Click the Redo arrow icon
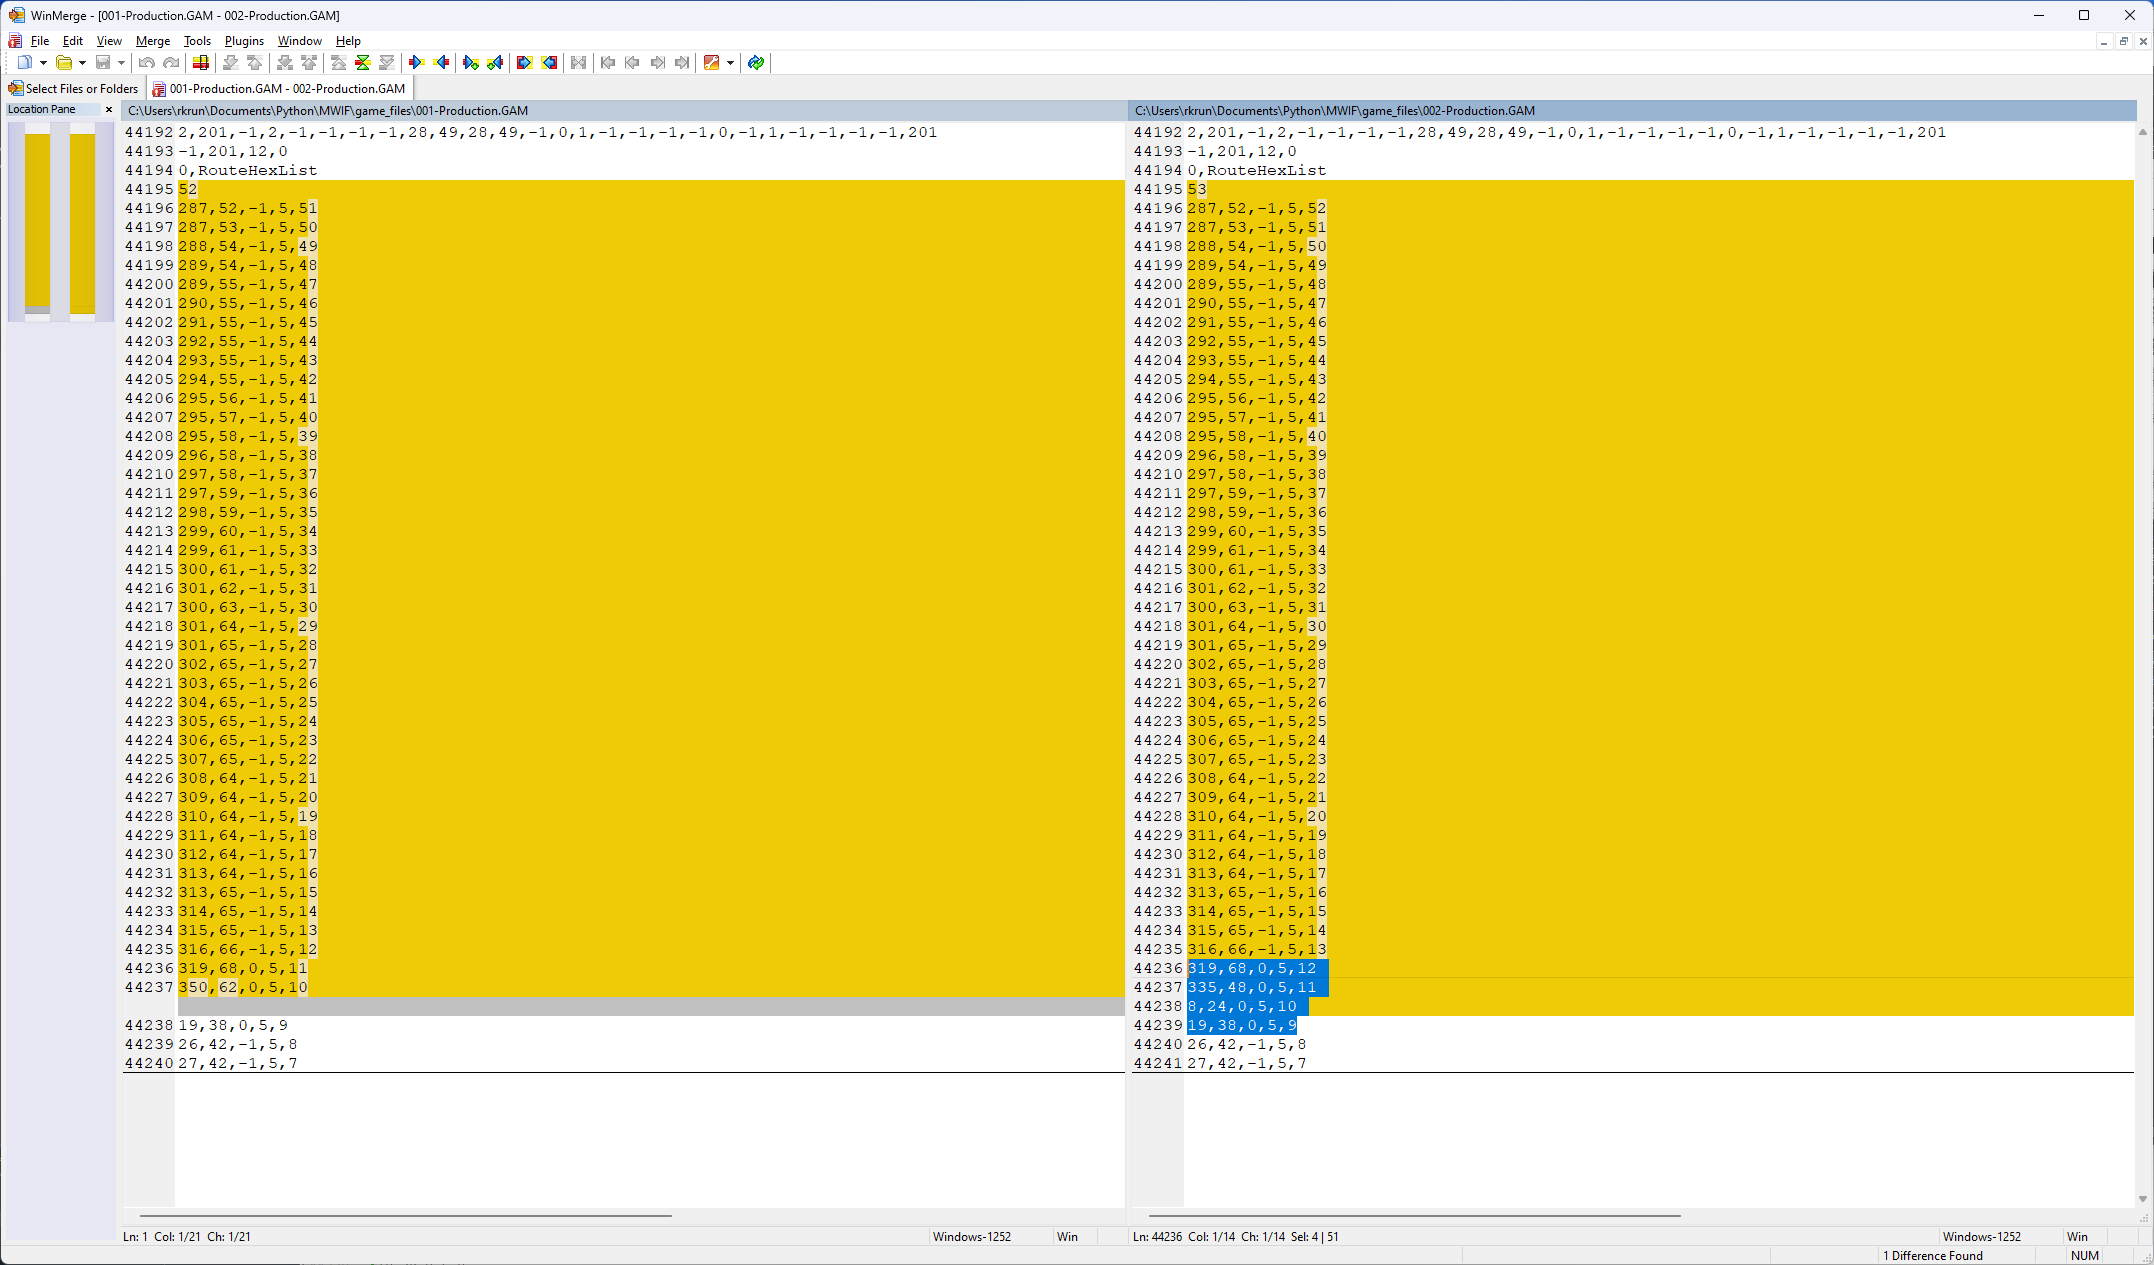This screenshot has height=1265, width=2154. point(171,63)
